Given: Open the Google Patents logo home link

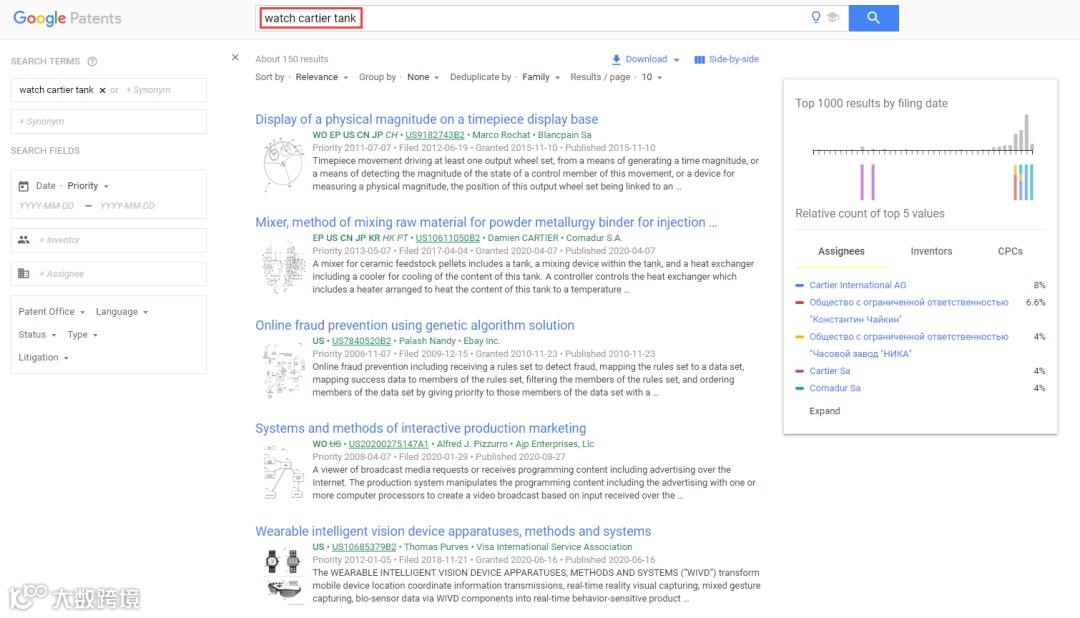Looking at the screenshot, I should (67, 19).
